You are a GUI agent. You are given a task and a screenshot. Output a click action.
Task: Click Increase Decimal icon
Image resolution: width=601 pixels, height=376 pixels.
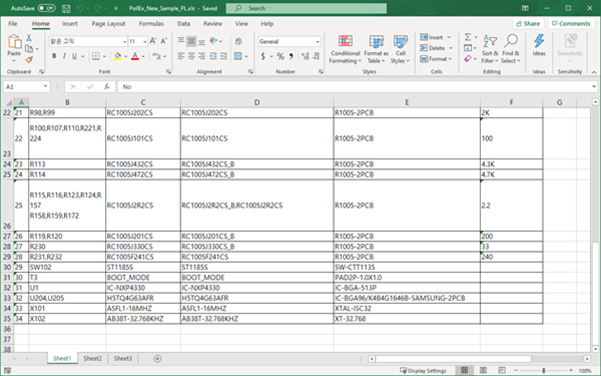coord(305,56)
